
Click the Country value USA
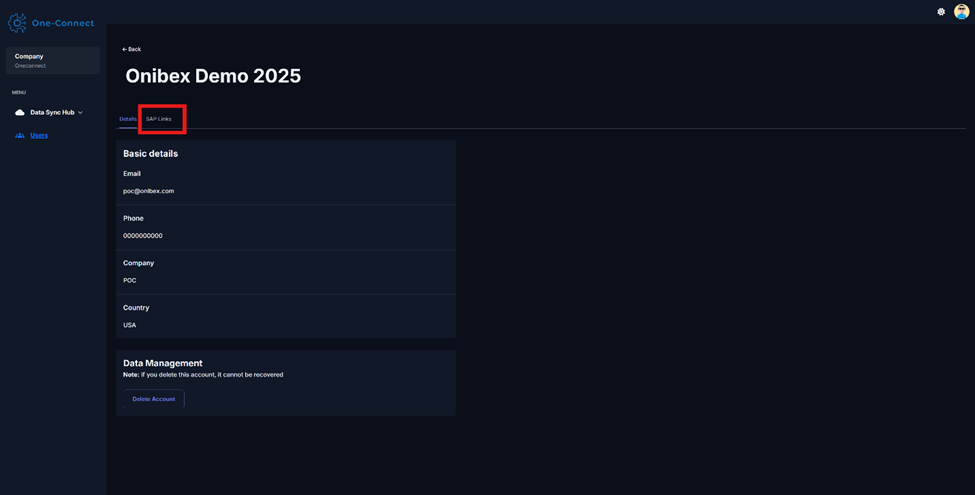(x=130, y=325)
